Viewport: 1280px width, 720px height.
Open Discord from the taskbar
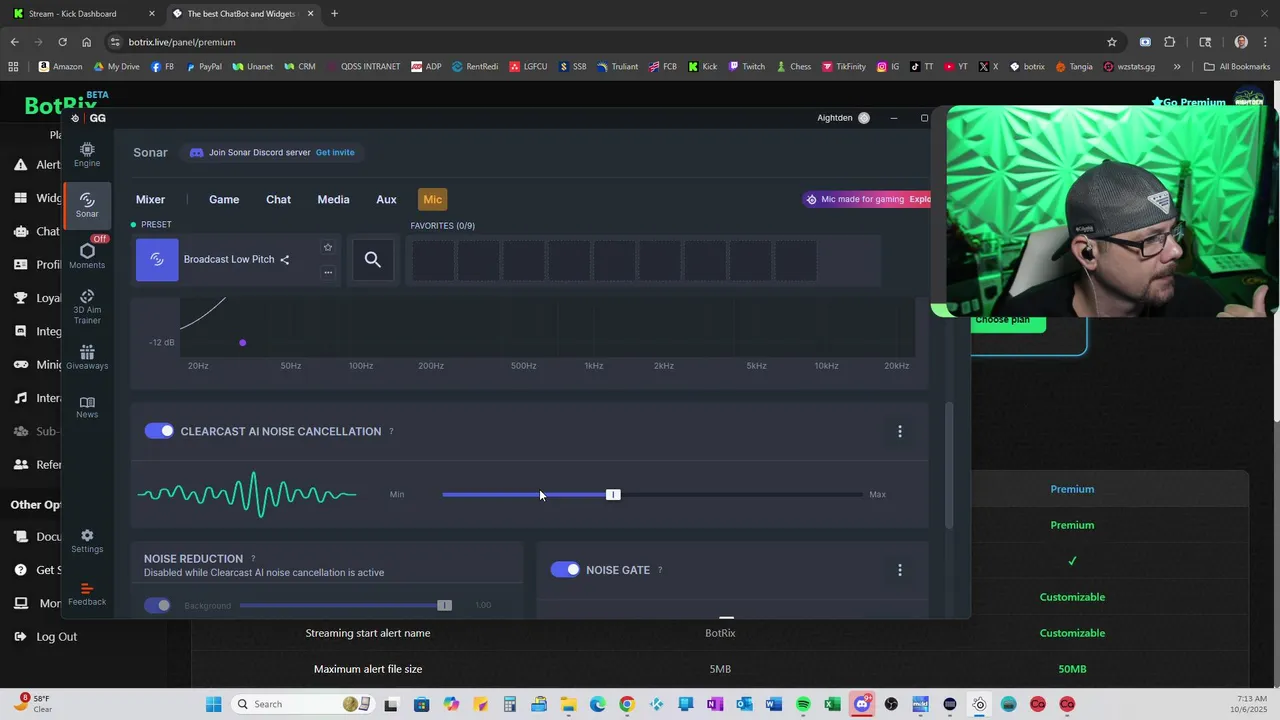click(862, 704)
